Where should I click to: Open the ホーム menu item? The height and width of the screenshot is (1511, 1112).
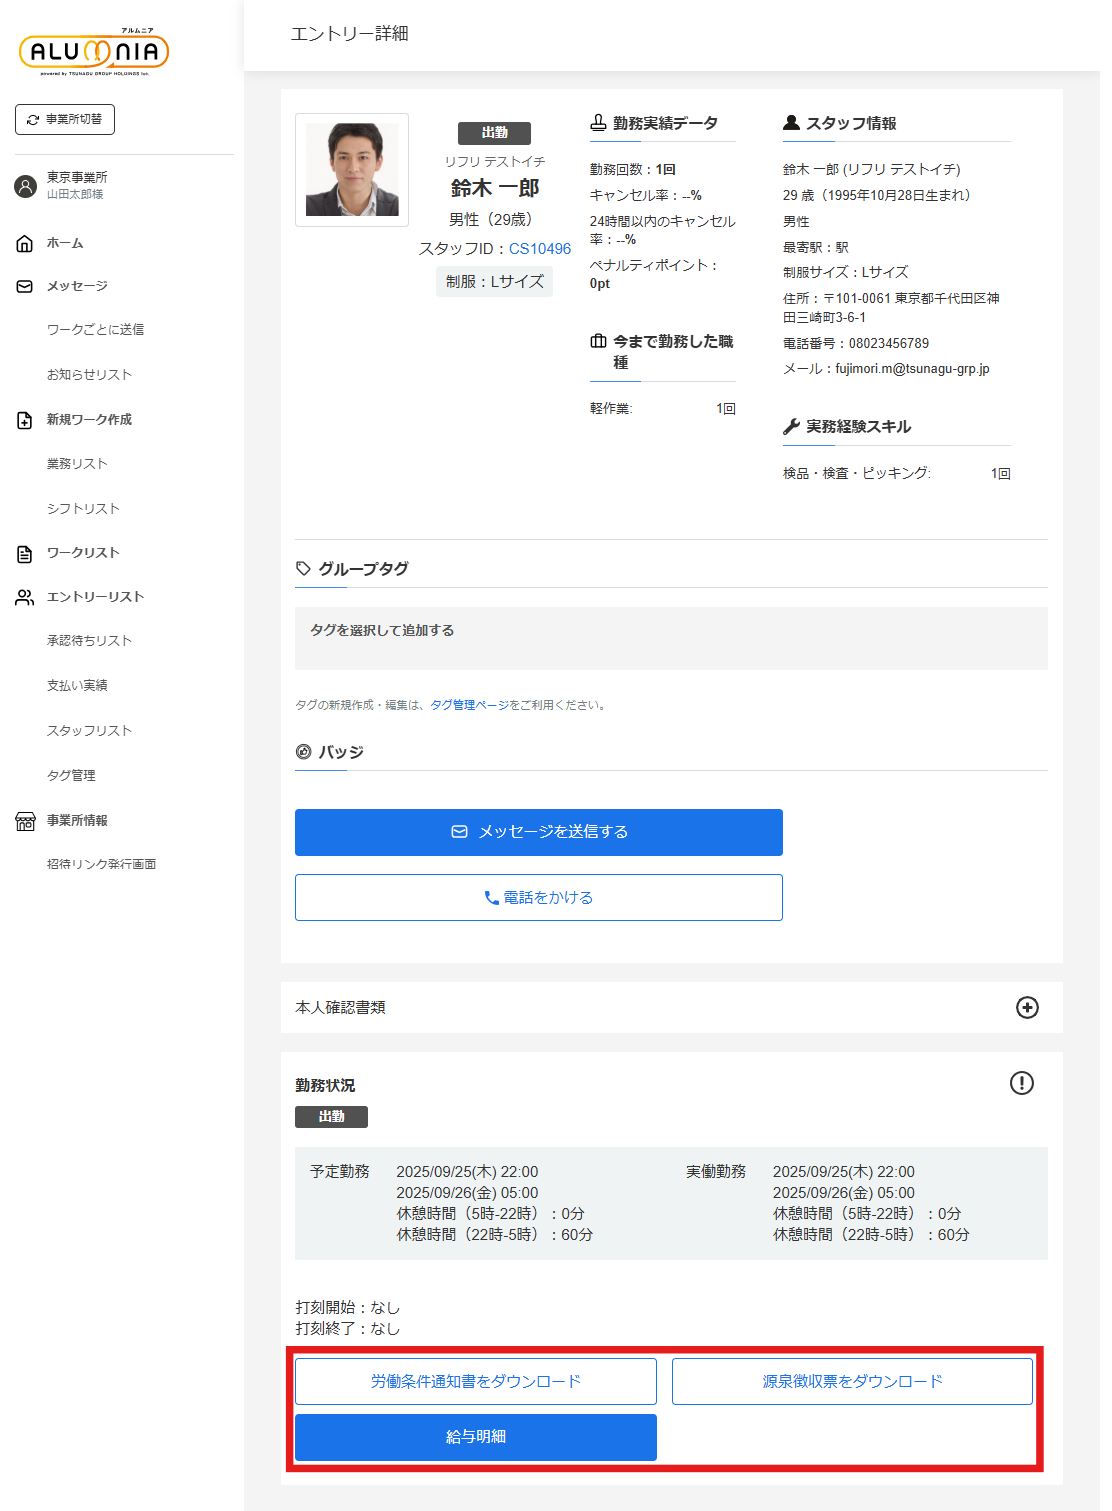65,243
